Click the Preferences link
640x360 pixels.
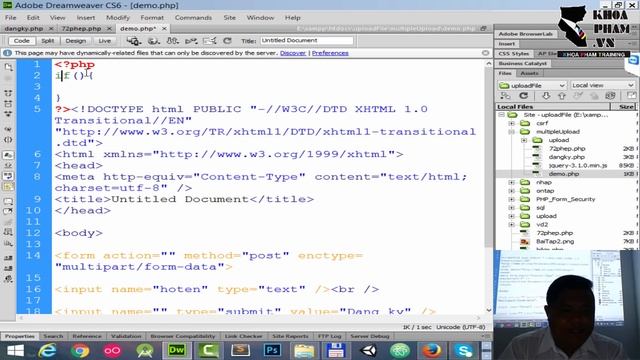(x=330, y=53)
